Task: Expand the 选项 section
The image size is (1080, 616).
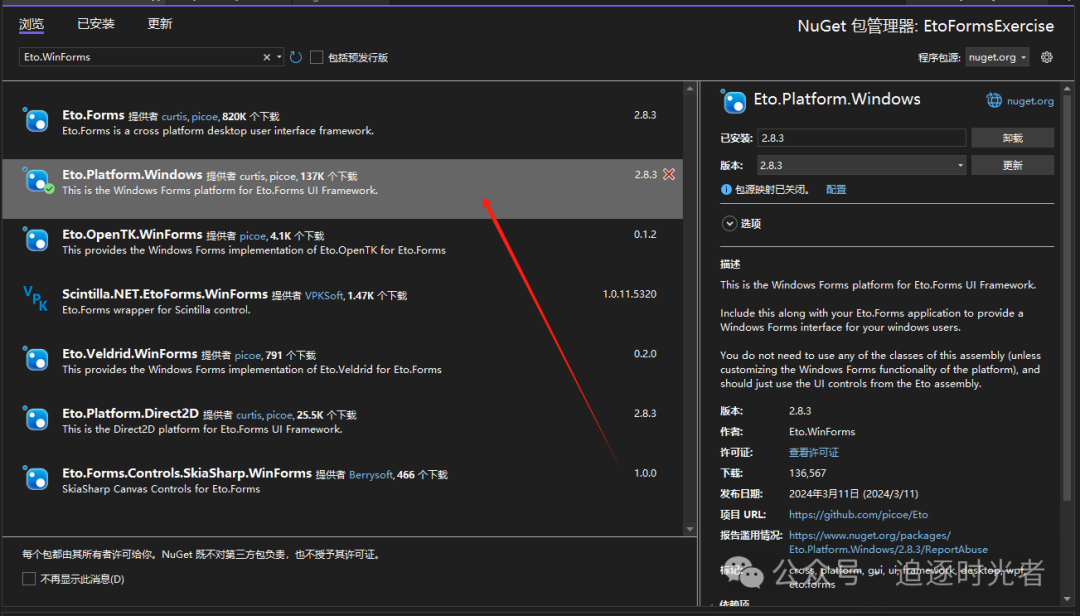Action: [729, 224]
